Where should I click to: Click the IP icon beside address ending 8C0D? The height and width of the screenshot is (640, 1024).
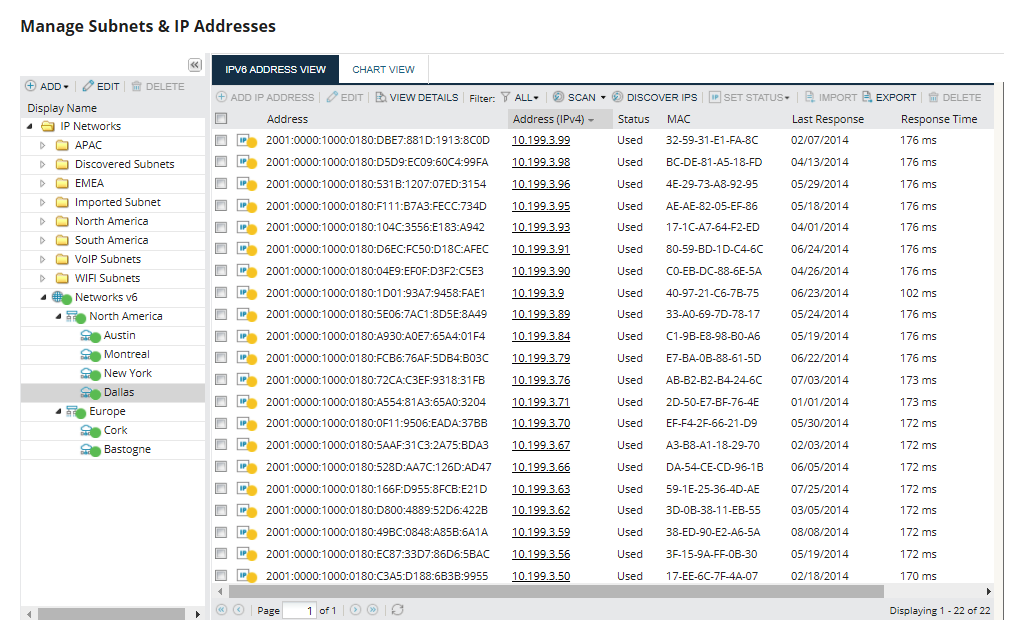pos(245,142)
